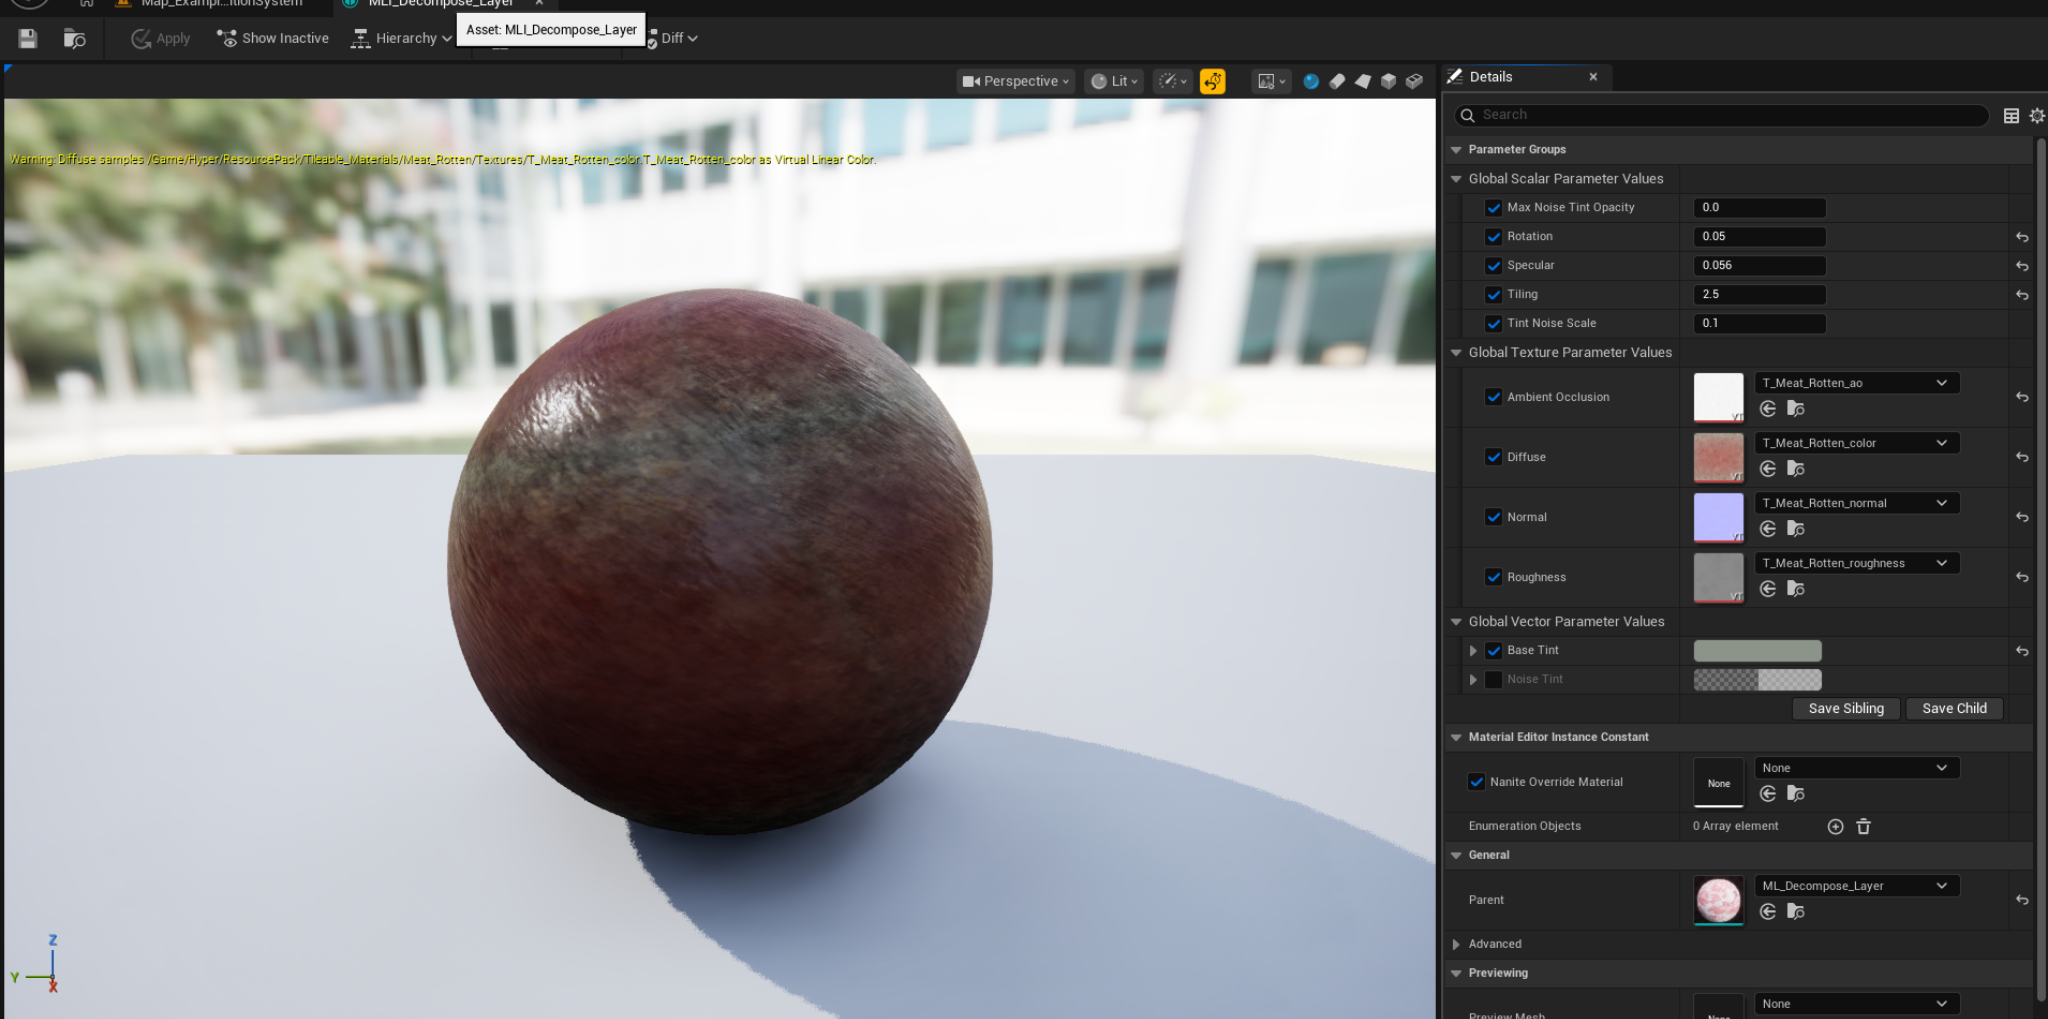
Task: Reset Rotation value to default arrow
Action: tap(2022, 237)
